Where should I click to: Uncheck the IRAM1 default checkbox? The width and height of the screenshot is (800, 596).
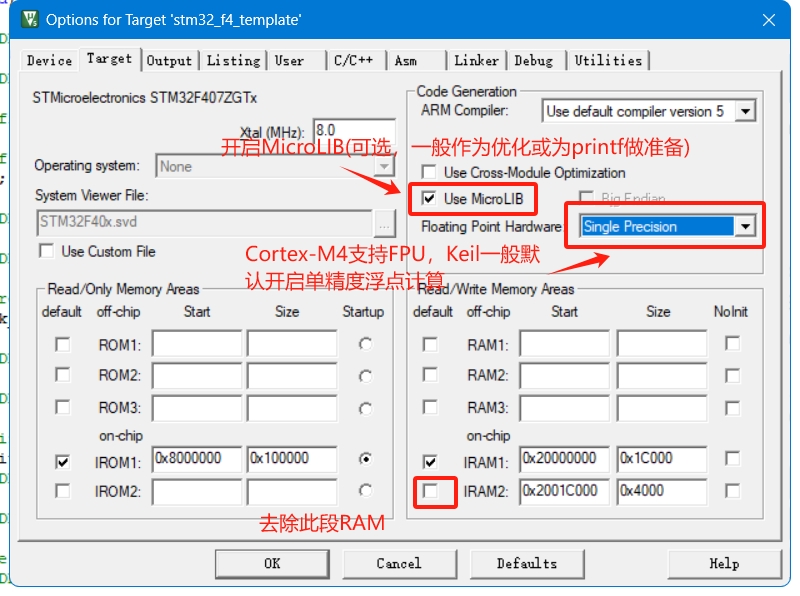click(x=430, y=462)
